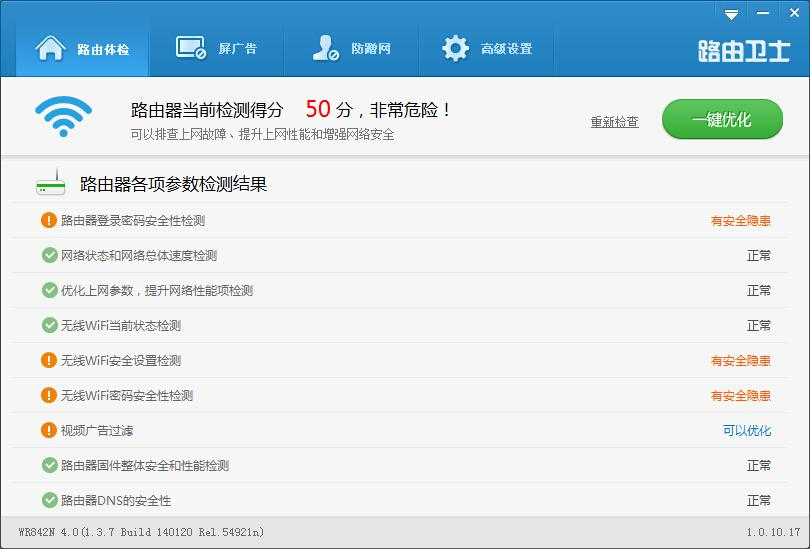The width and height of the screenshot is (810, 549).
Task: Click warning icon for 视频广告过滤
Action: [49, 430]
